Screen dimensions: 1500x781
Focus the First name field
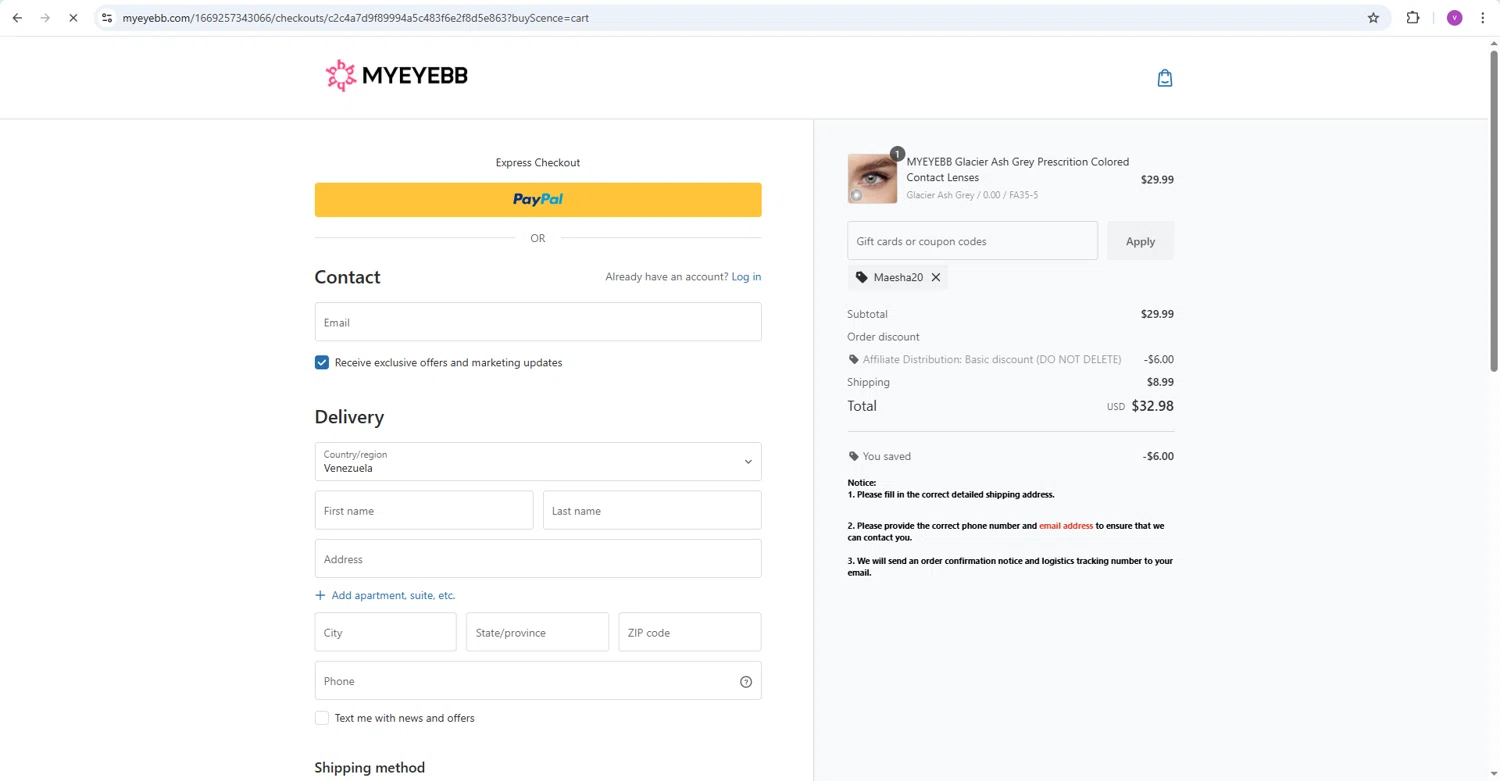point(424,510)
